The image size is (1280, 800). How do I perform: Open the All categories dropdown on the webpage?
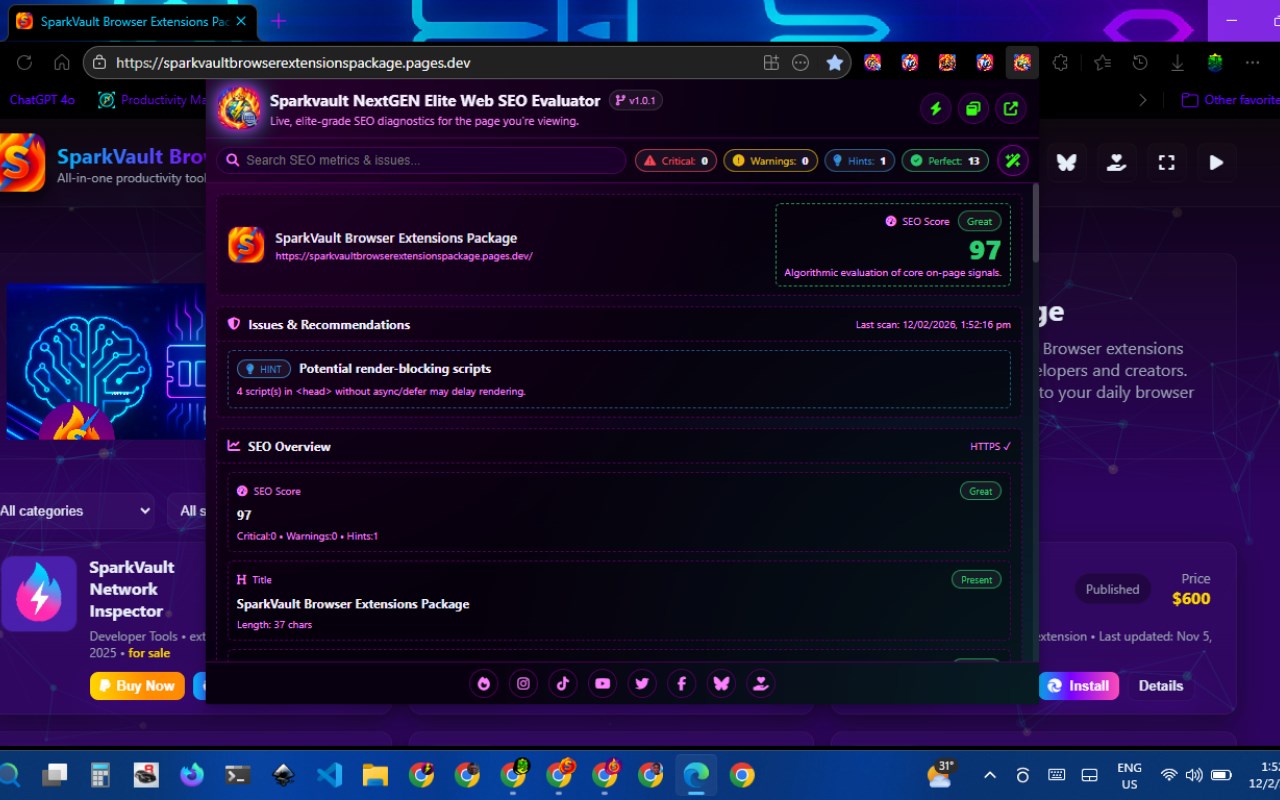[77, 511]
